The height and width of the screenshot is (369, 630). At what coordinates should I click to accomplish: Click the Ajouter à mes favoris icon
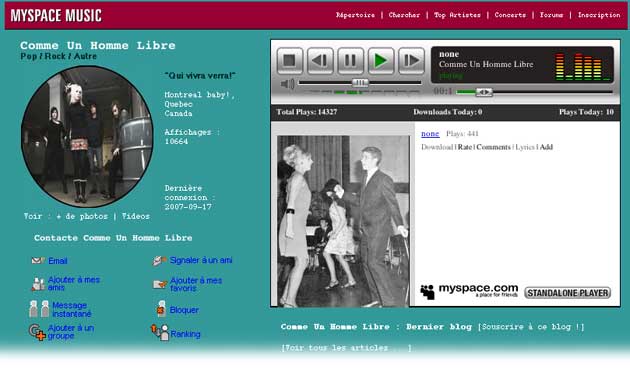pyautogui.click(x=160, y=284)
